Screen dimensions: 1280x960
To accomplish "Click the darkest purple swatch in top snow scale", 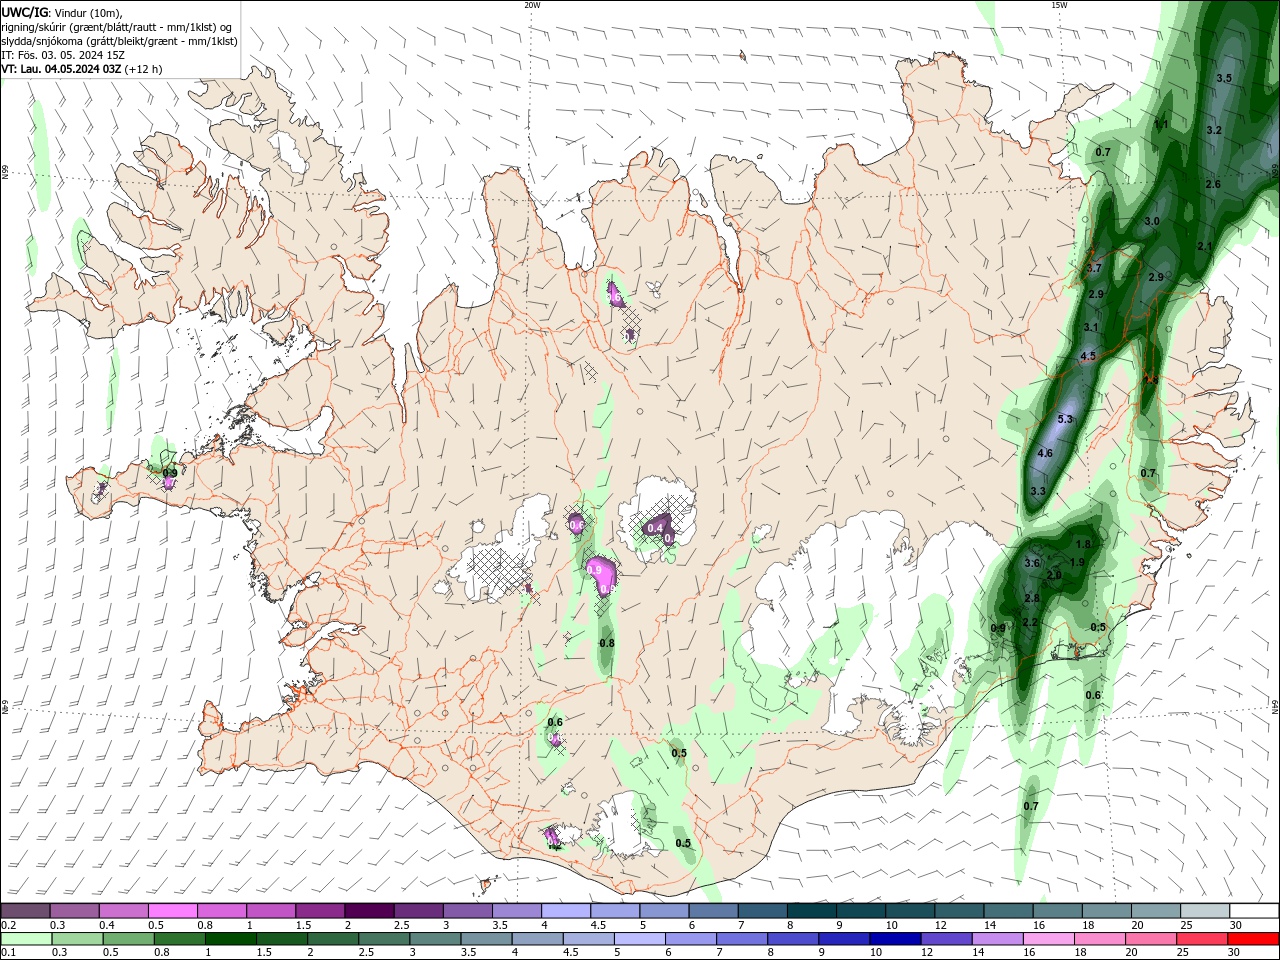I will (369, 910).
